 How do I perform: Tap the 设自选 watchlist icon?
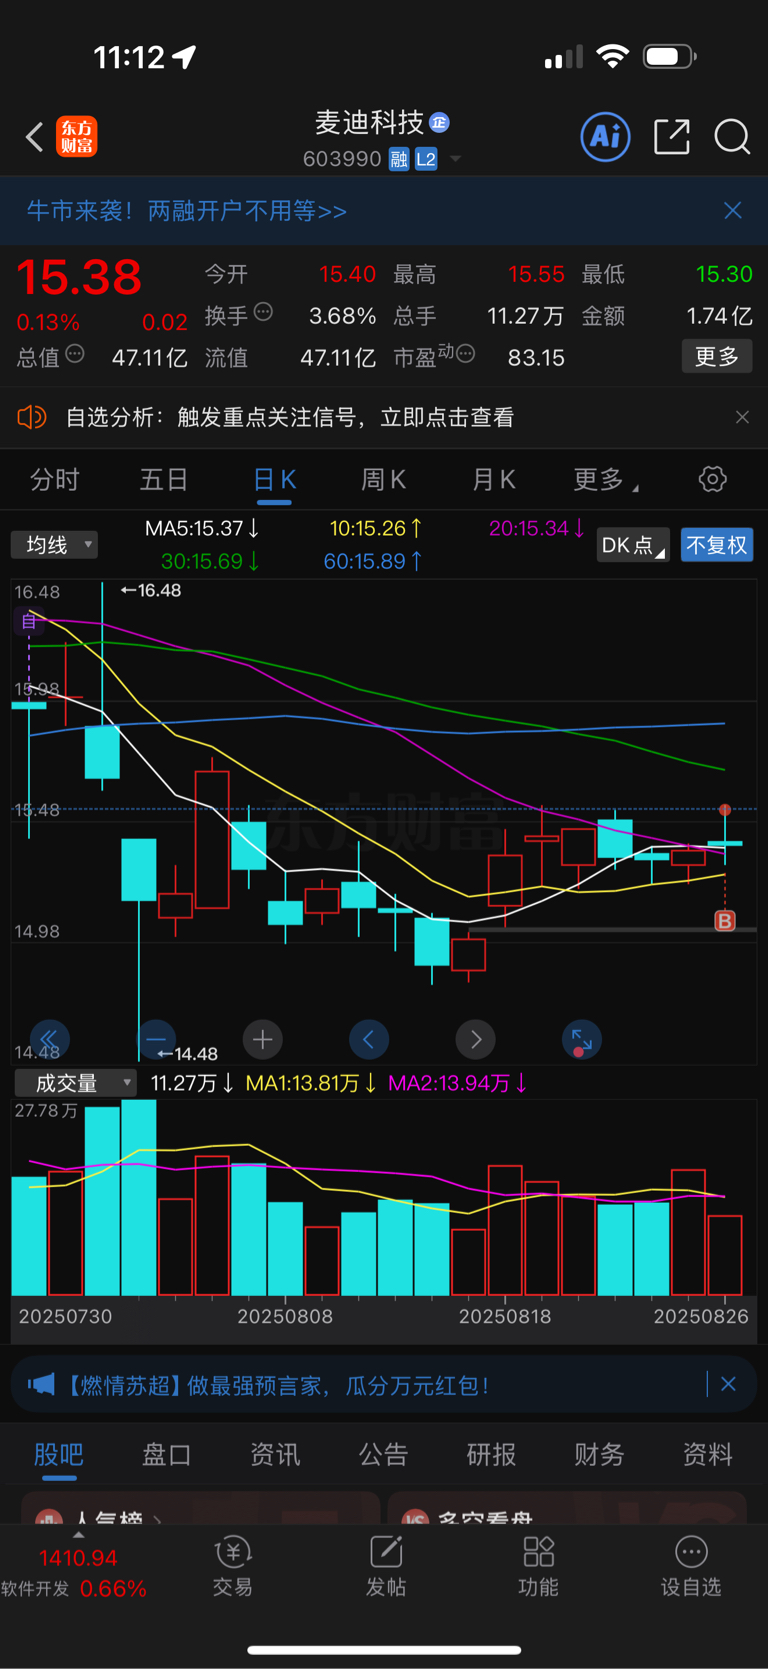691,1567
